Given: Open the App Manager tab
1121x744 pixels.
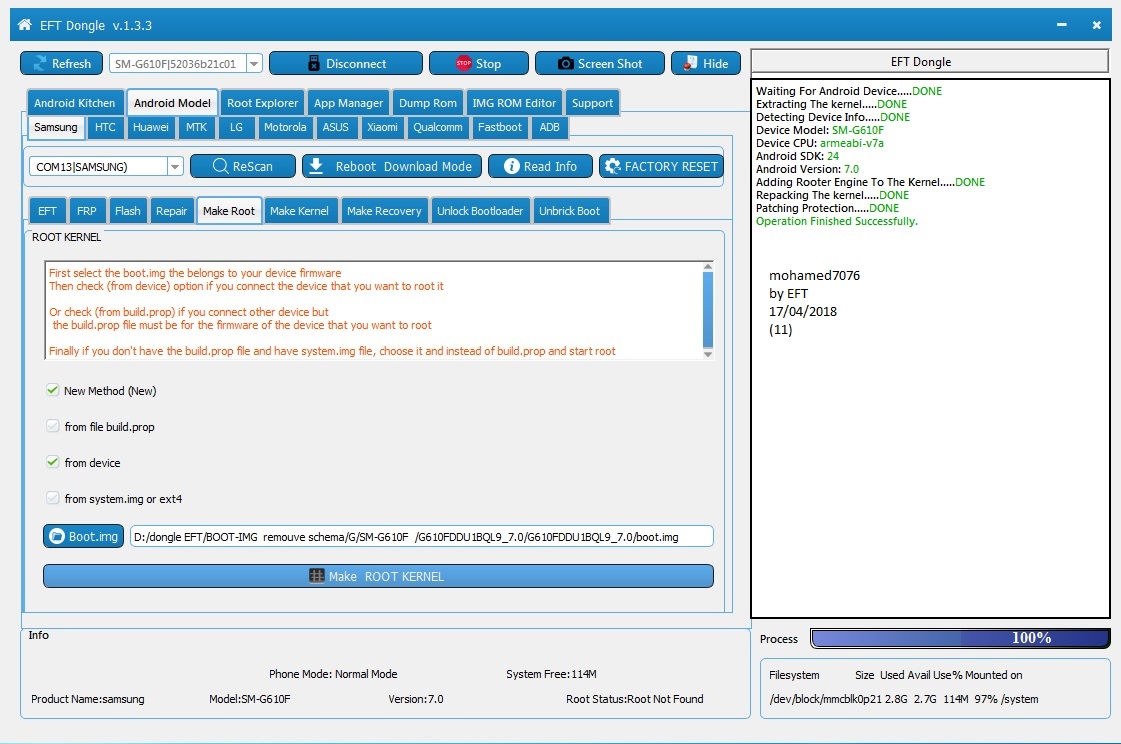Looking at the screenshot, I should (x=348, y=103).
